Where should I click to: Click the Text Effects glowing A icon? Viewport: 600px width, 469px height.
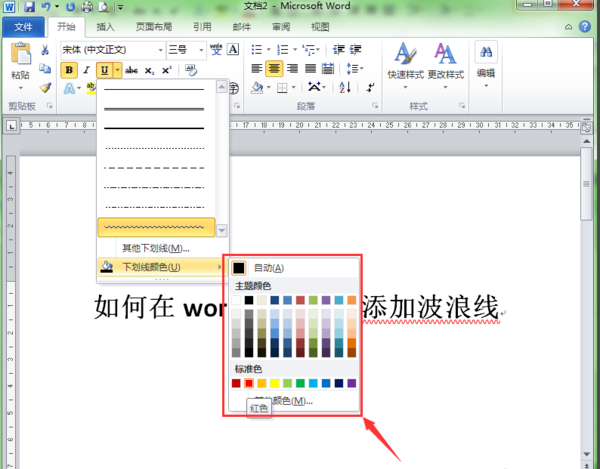coord(69,88)
